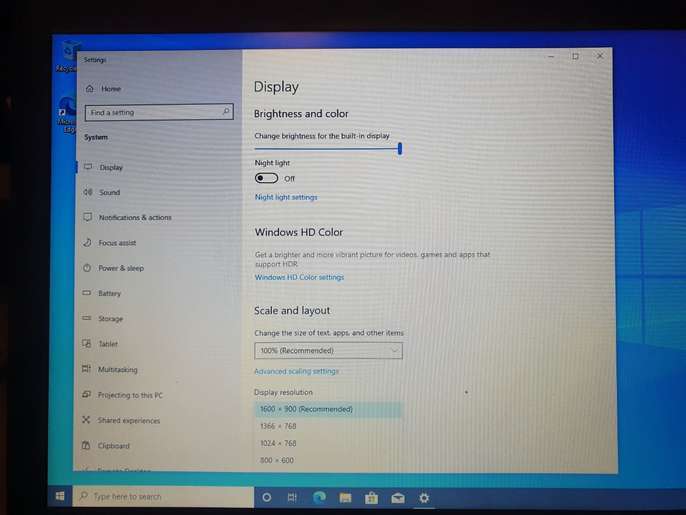Open Advanced scaling settings link
Screen dimensions: 686x515
click(296, 371)
